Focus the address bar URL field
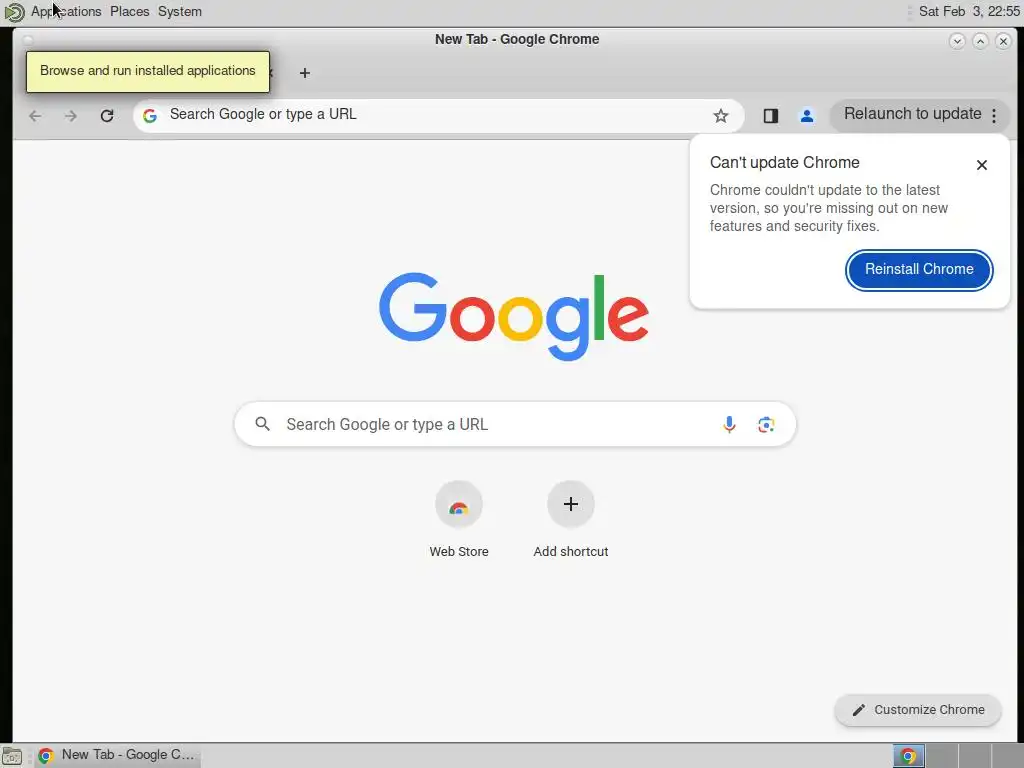 click(x=438, y=115)
